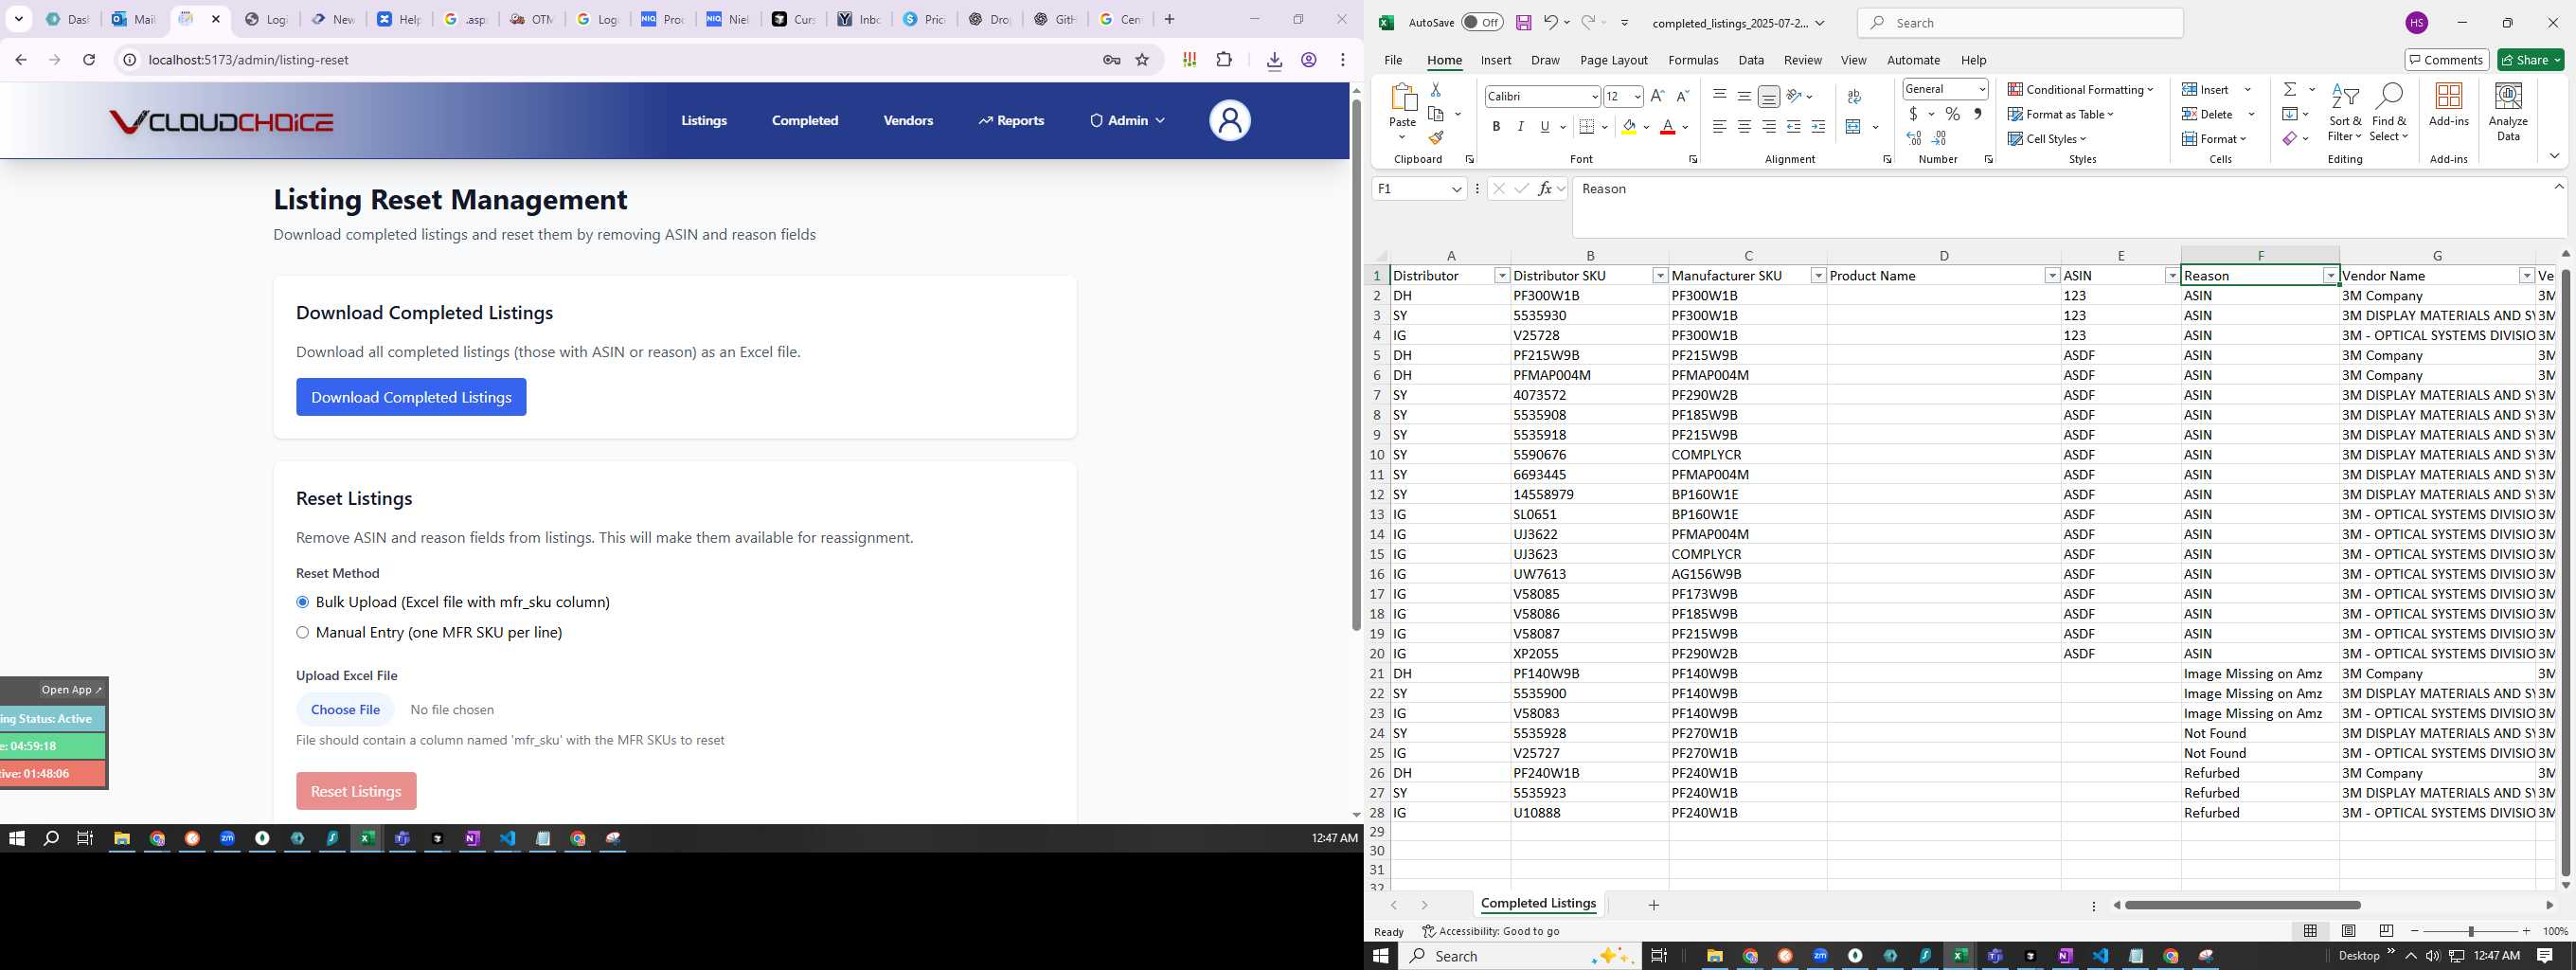This screenshot has width=2576, height=970.
Task: Open the Conditional Formatting dropdown
Action: [2080, 89]
